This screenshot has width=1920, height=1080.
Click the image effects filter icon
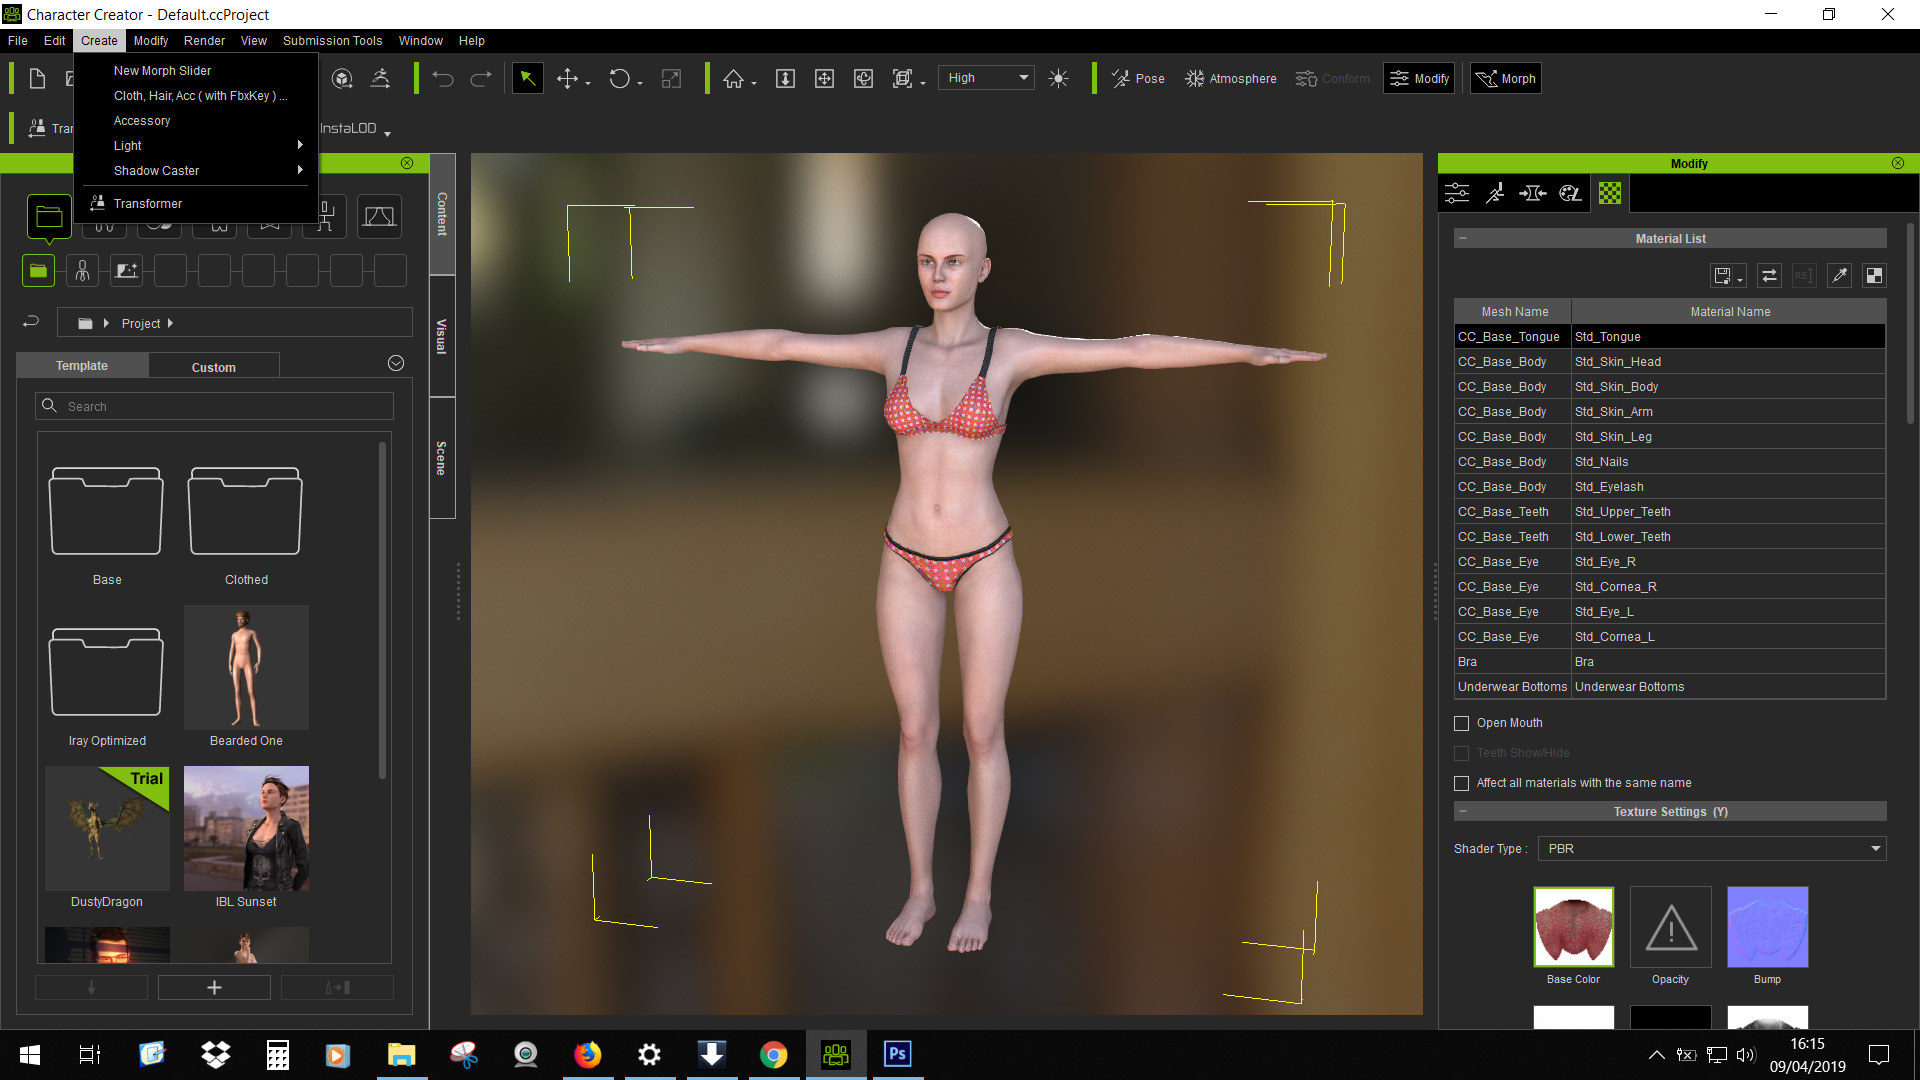(x=126, y=270)
